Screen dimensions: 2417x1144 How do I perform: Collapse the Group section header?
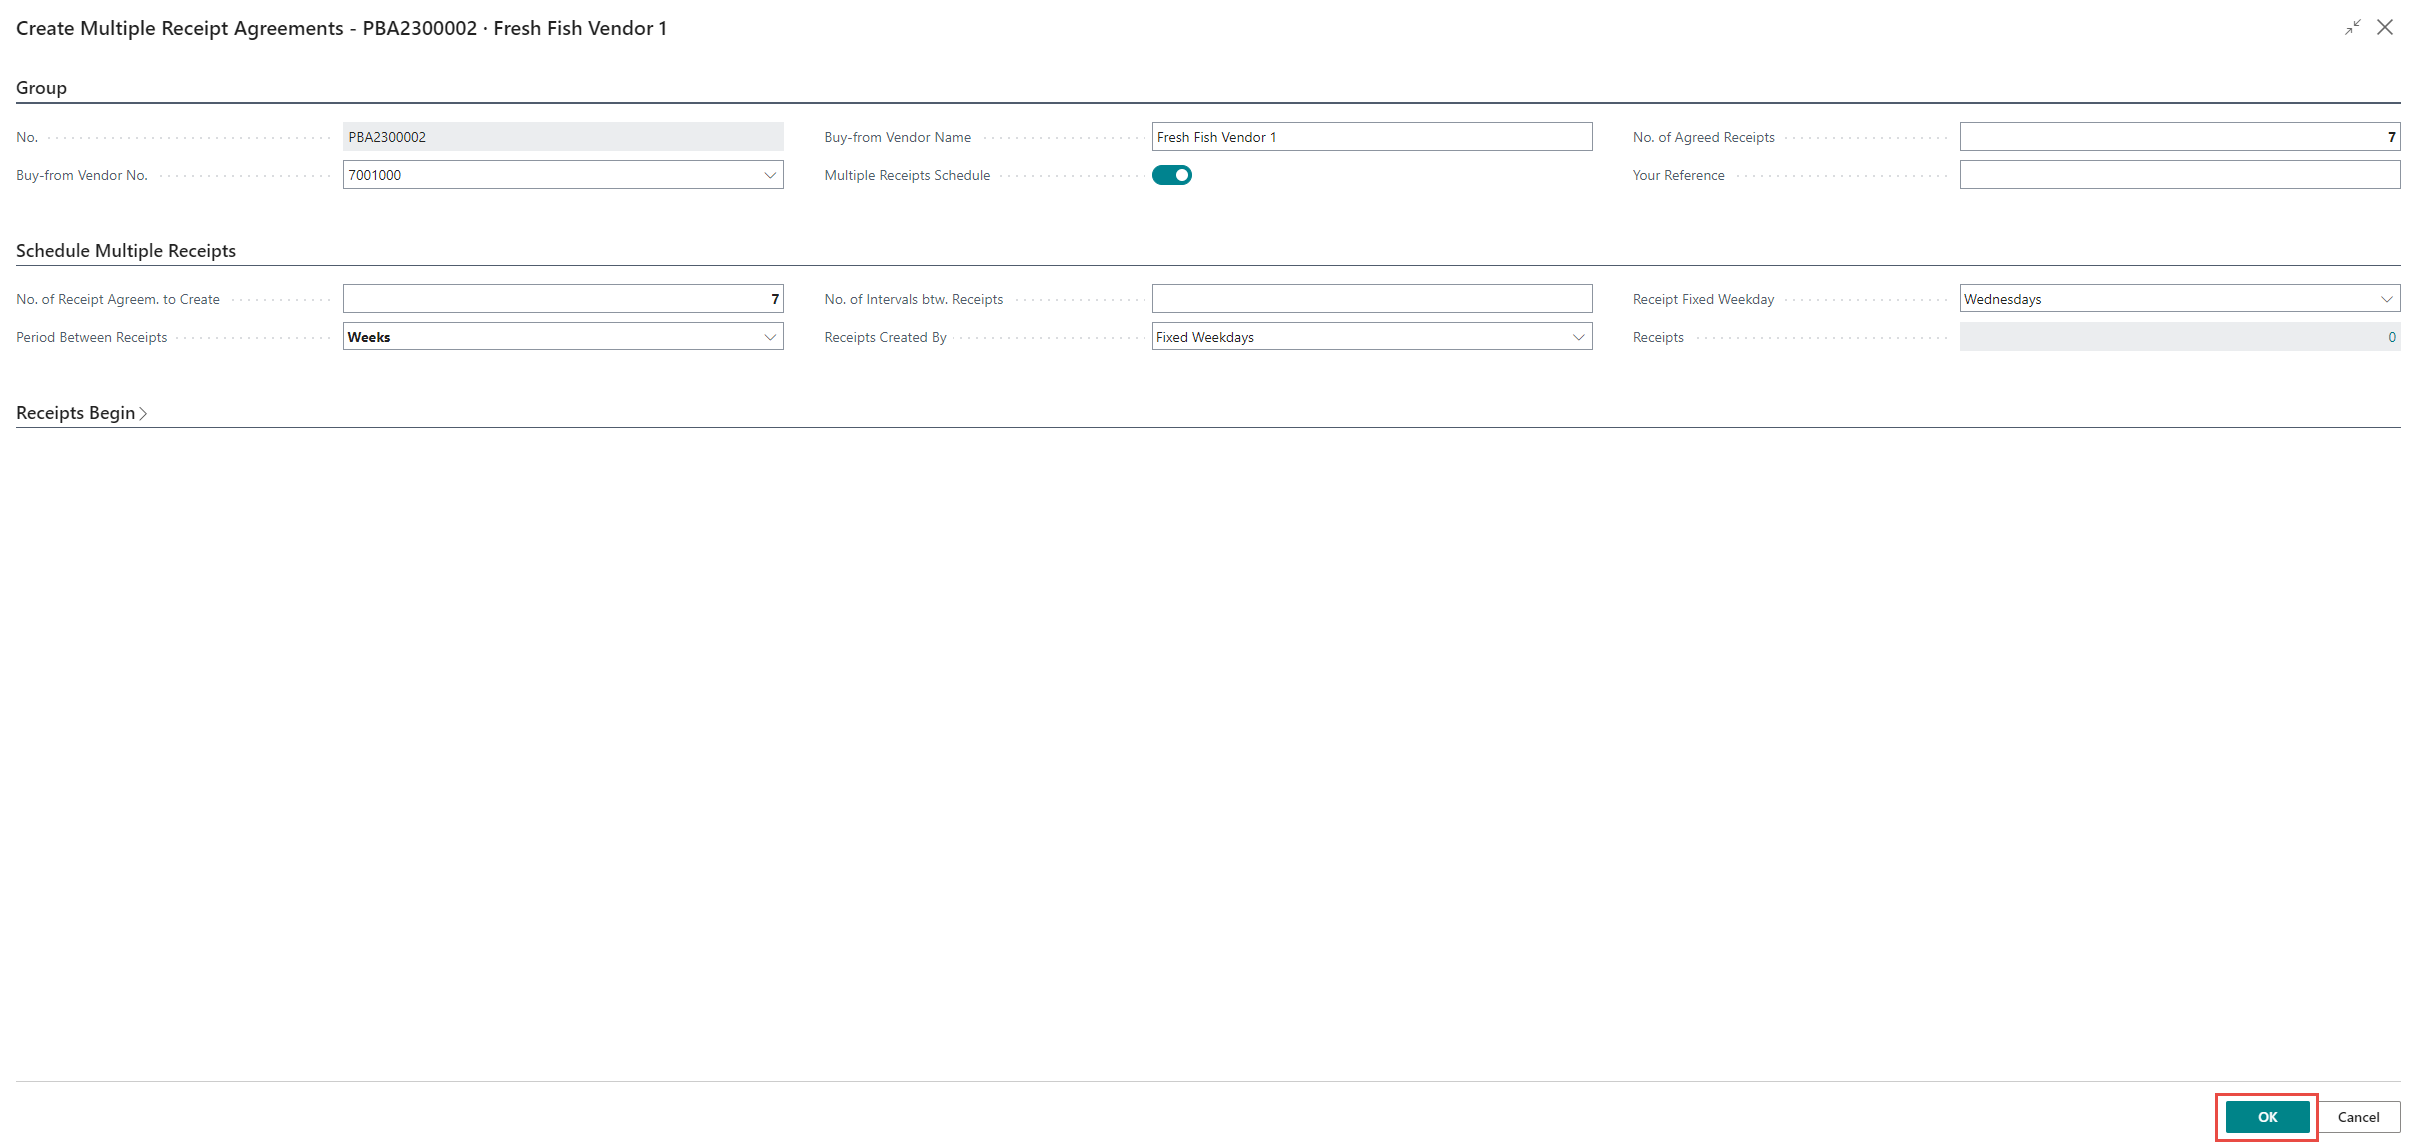[x=41, y=88]
